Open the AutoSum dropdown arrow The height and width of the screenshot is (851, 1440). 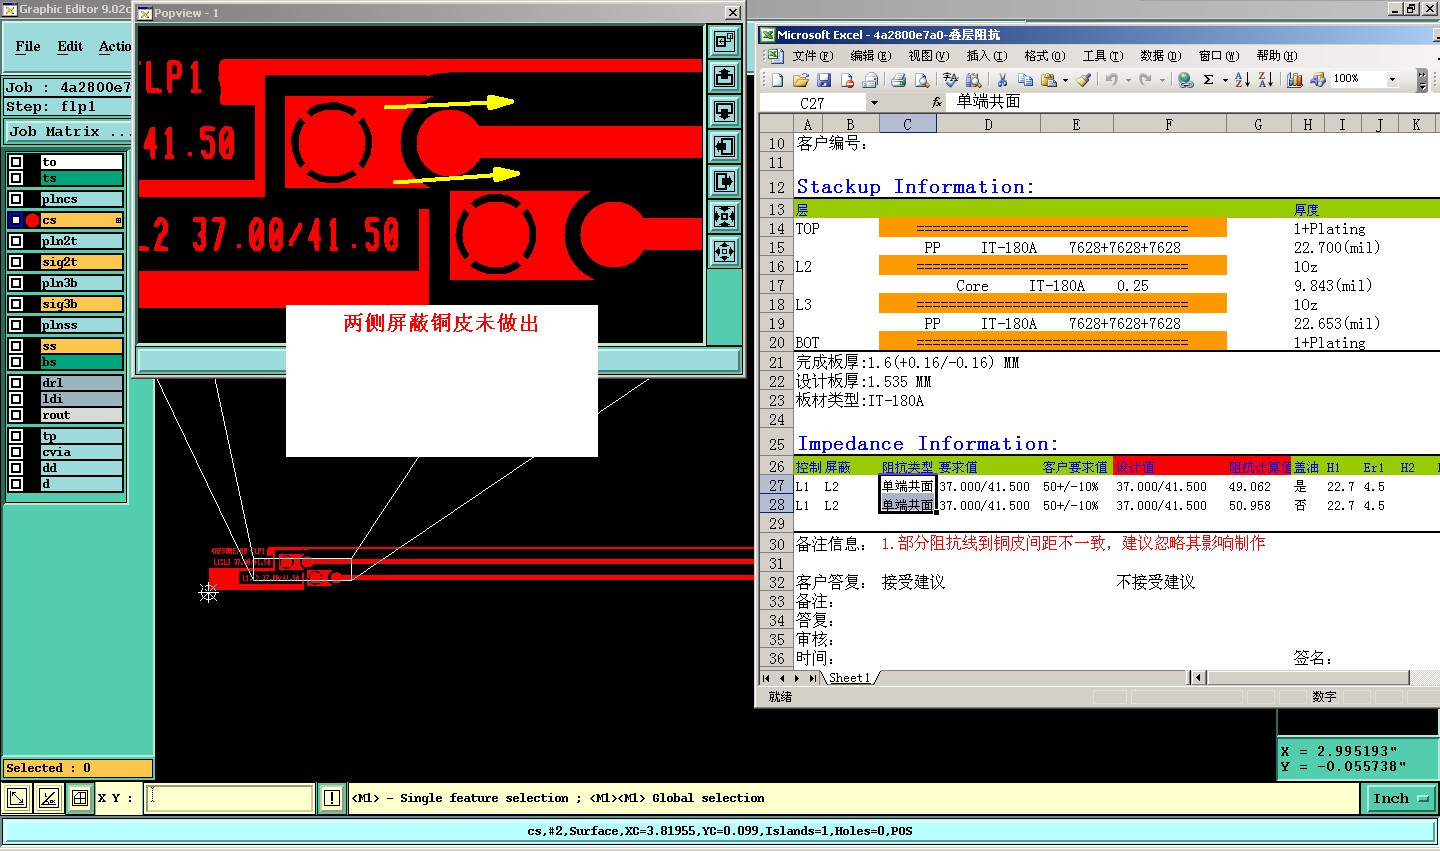point(1224,80)
